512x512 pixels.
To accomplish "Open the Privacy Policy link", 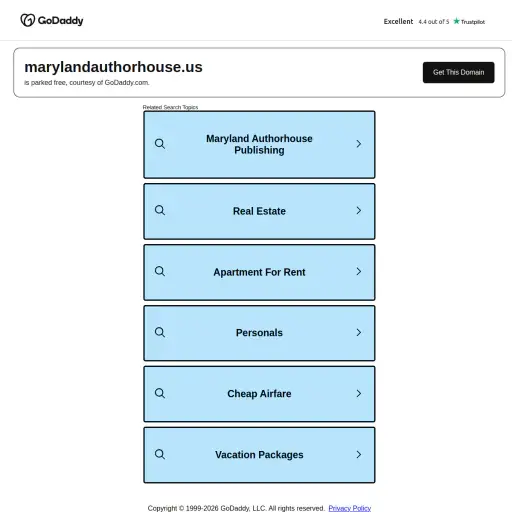I will point(349,508).
